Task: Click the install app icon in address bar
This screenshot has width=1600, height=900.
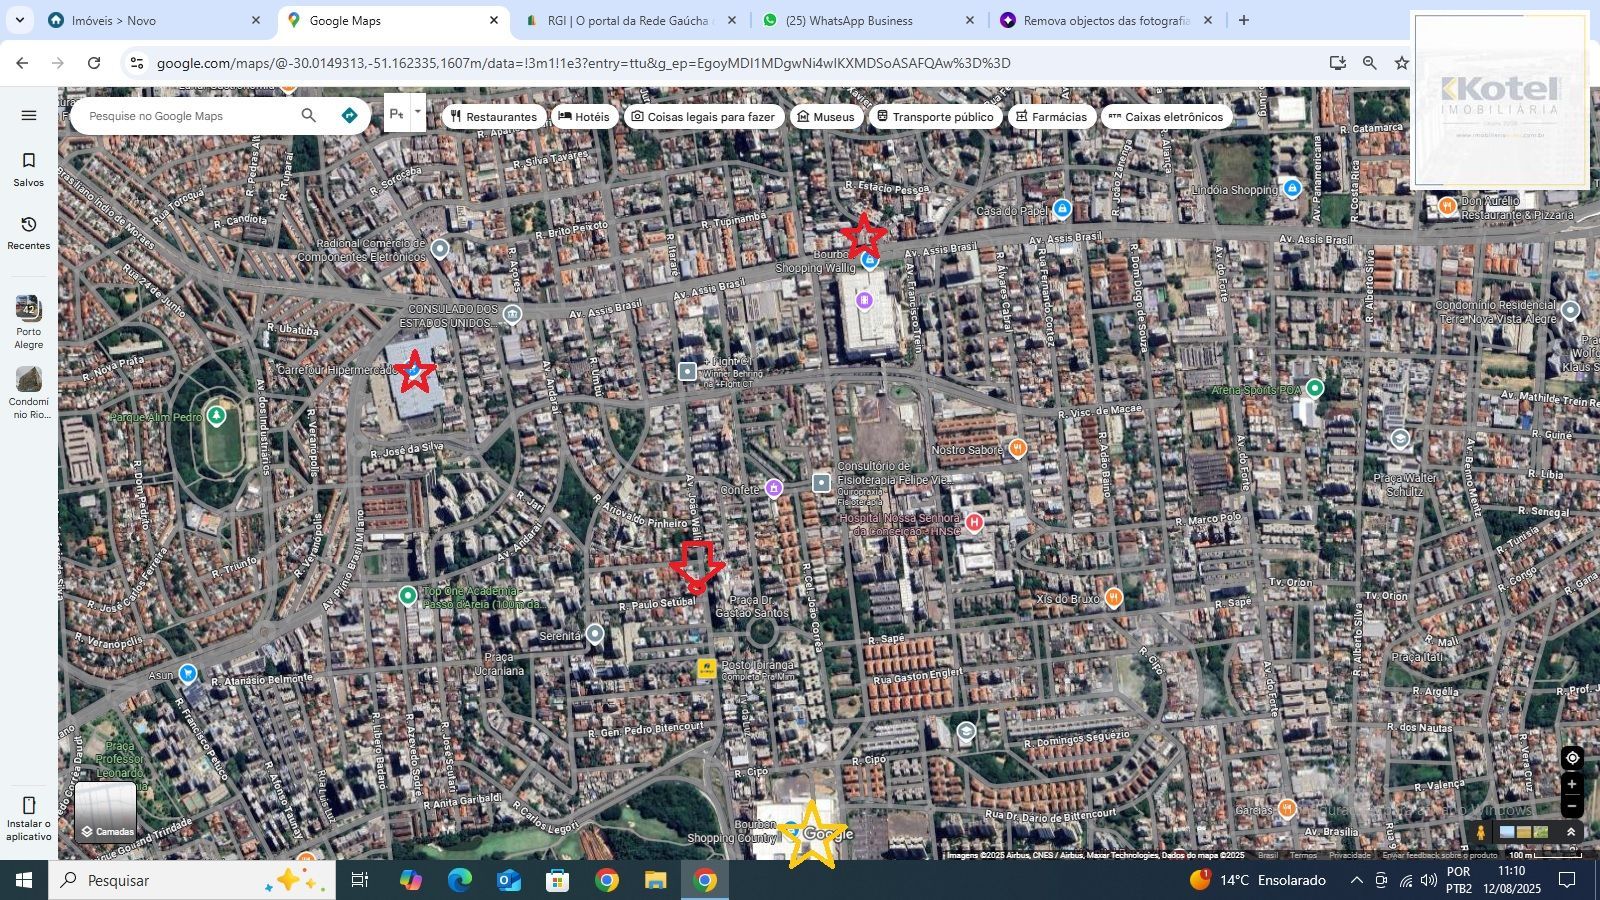Action: [1337, 63]
